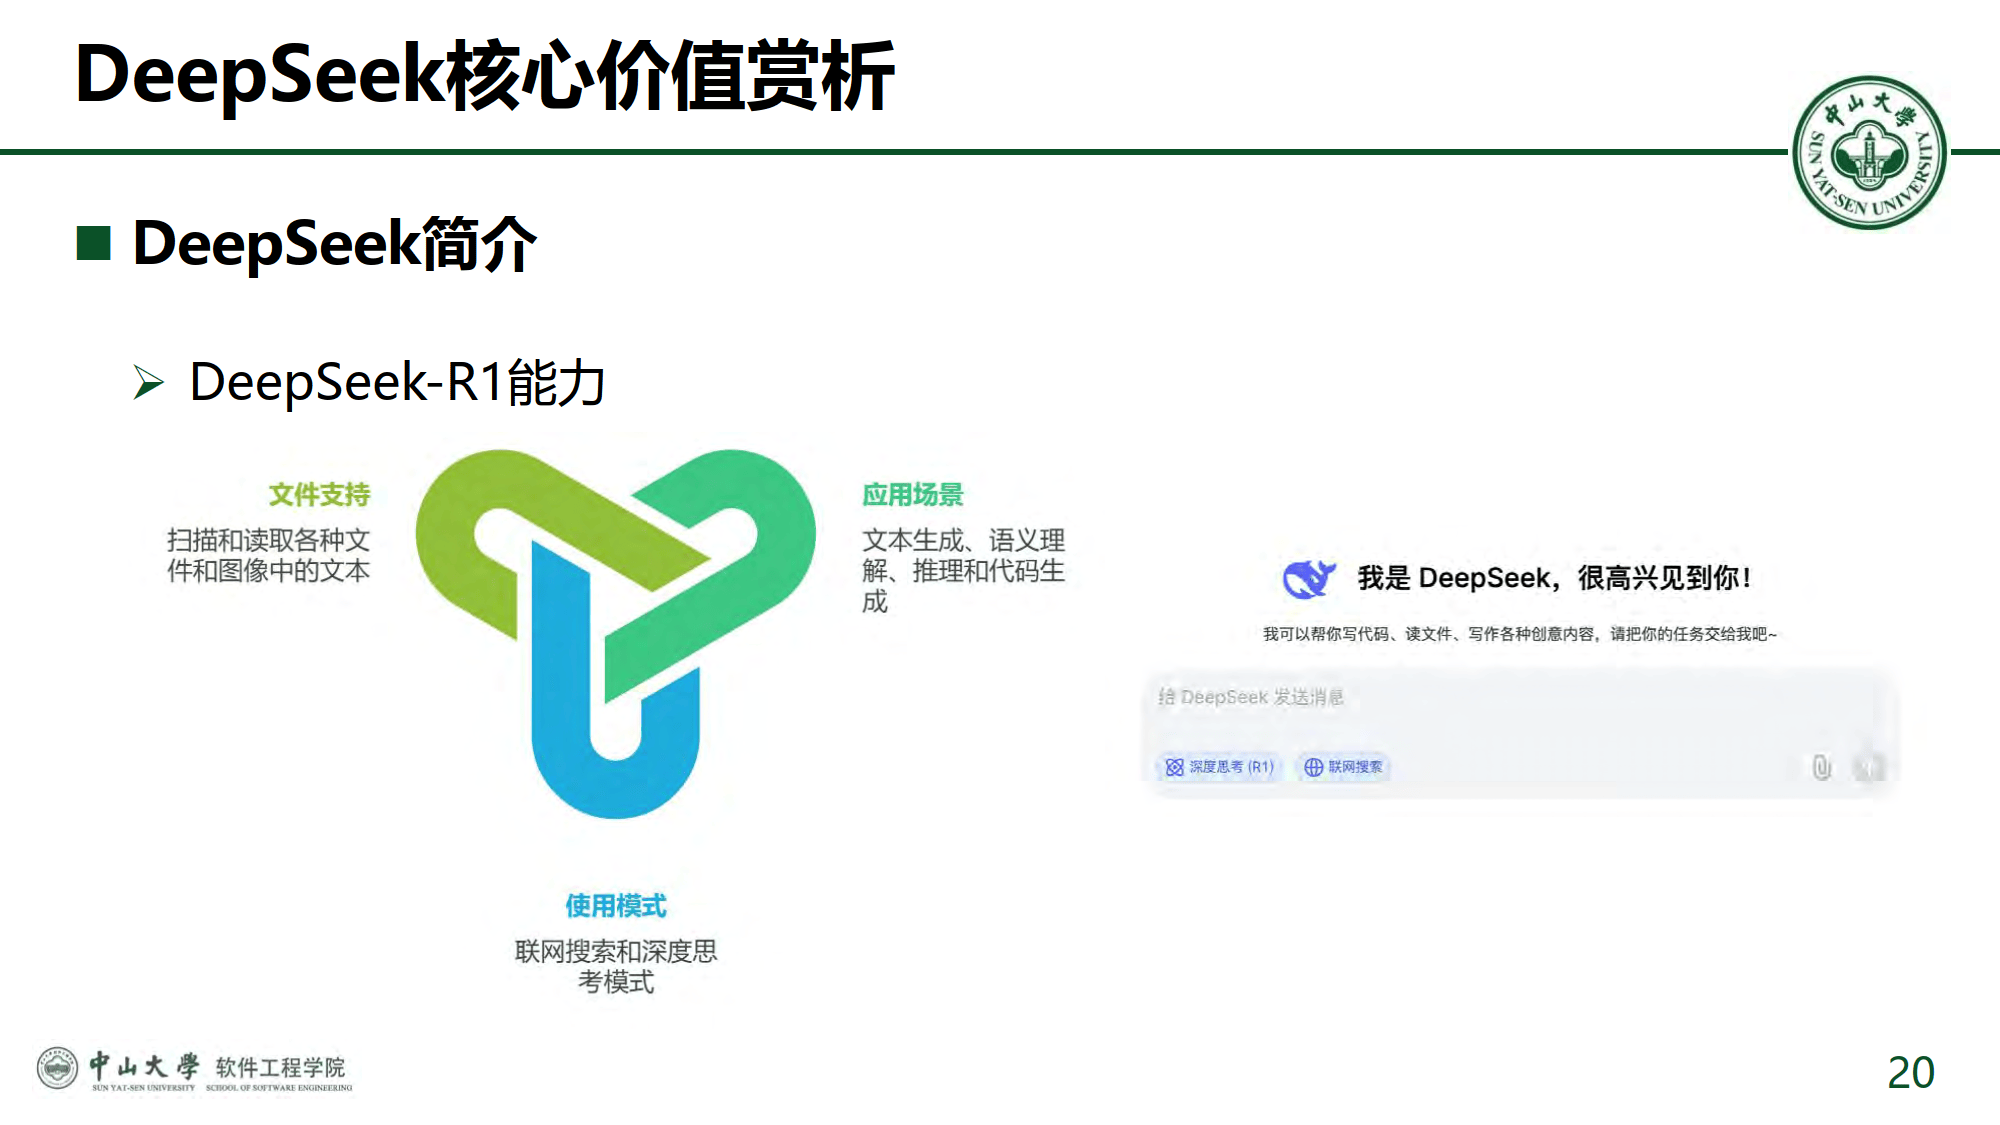Click the paperclip attachment icon in chat box
The width and height of the screenshot is (2000, 1125).
pos(1822,767)
